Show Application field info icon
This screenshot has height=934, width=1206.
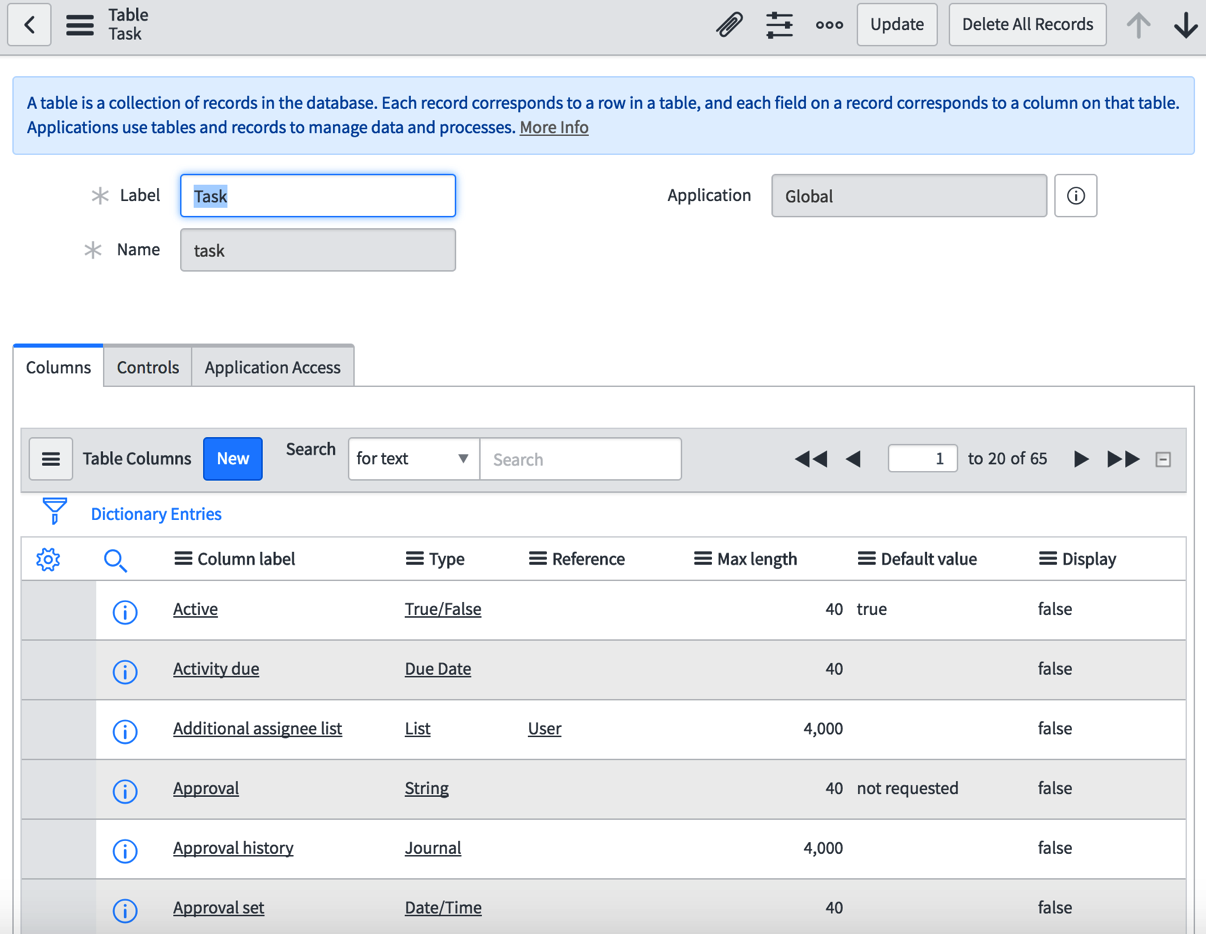(x=1076, y=196)
